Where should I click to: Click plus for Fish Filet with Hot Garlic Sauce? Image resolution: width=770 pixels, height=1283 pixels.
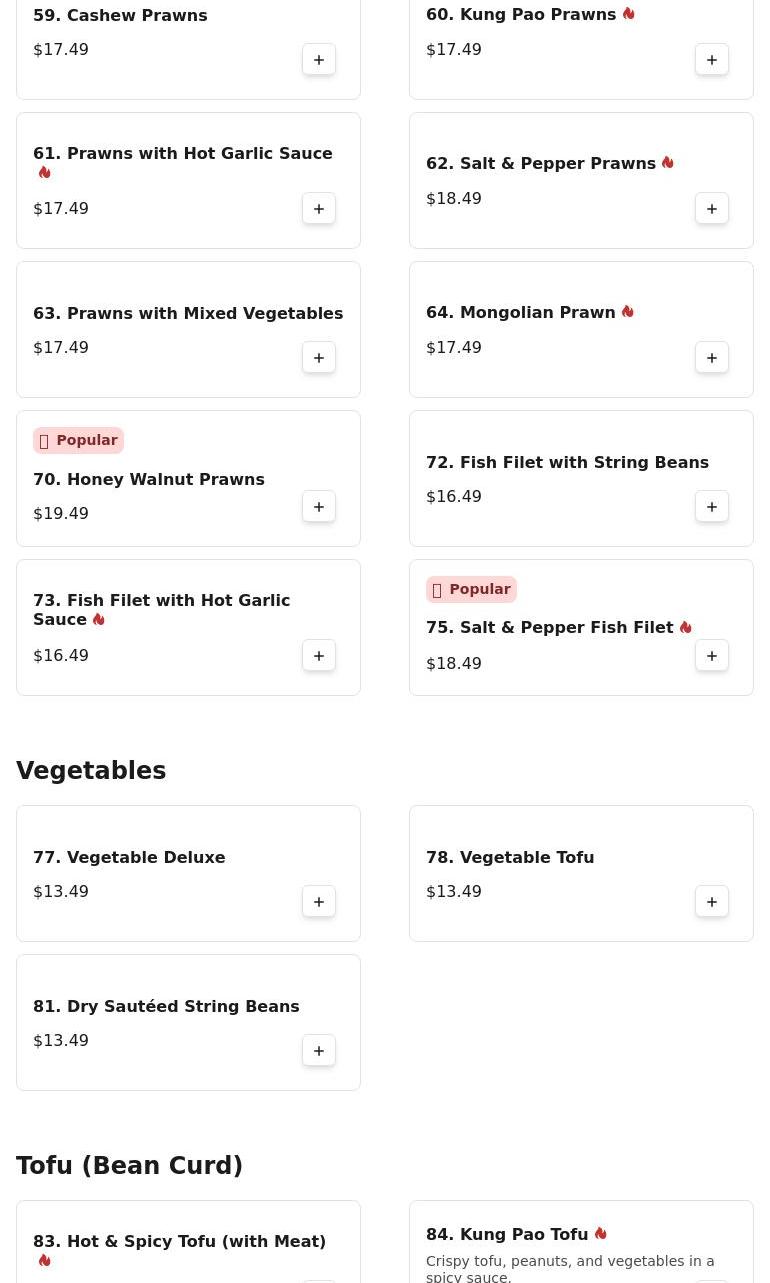point(319,656)
